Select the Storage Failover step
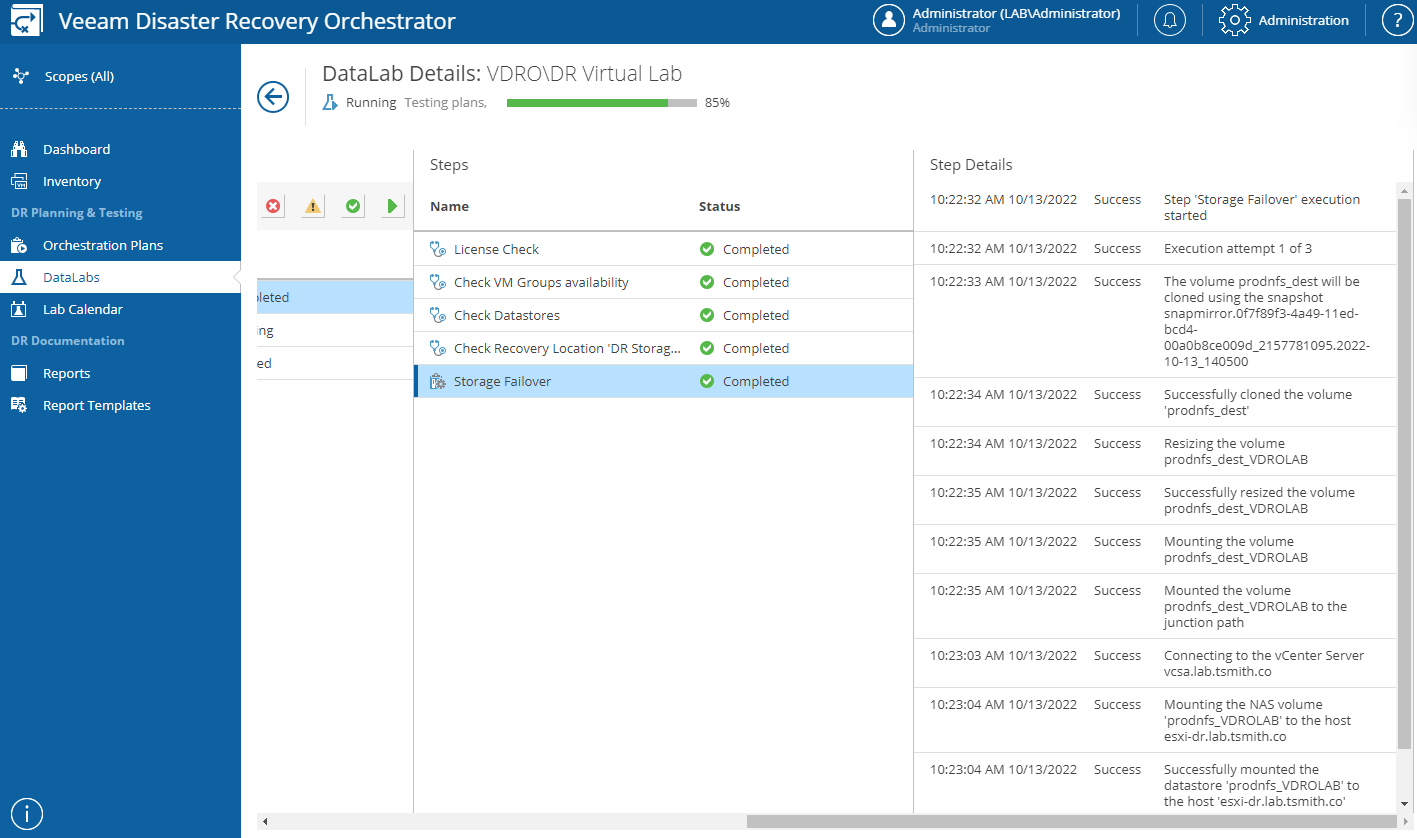1417x838 pixels. (502, 381)
